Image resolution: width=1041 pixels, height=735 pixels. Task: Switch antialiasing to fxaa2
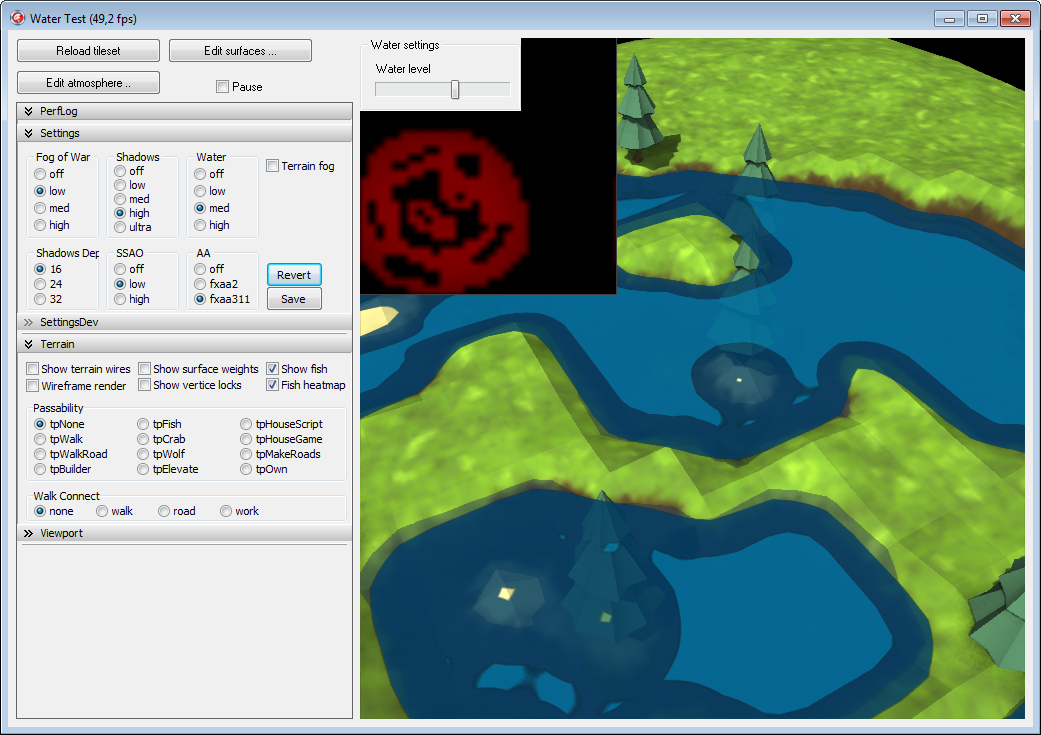pyautogui.click(x=199, y=283)
